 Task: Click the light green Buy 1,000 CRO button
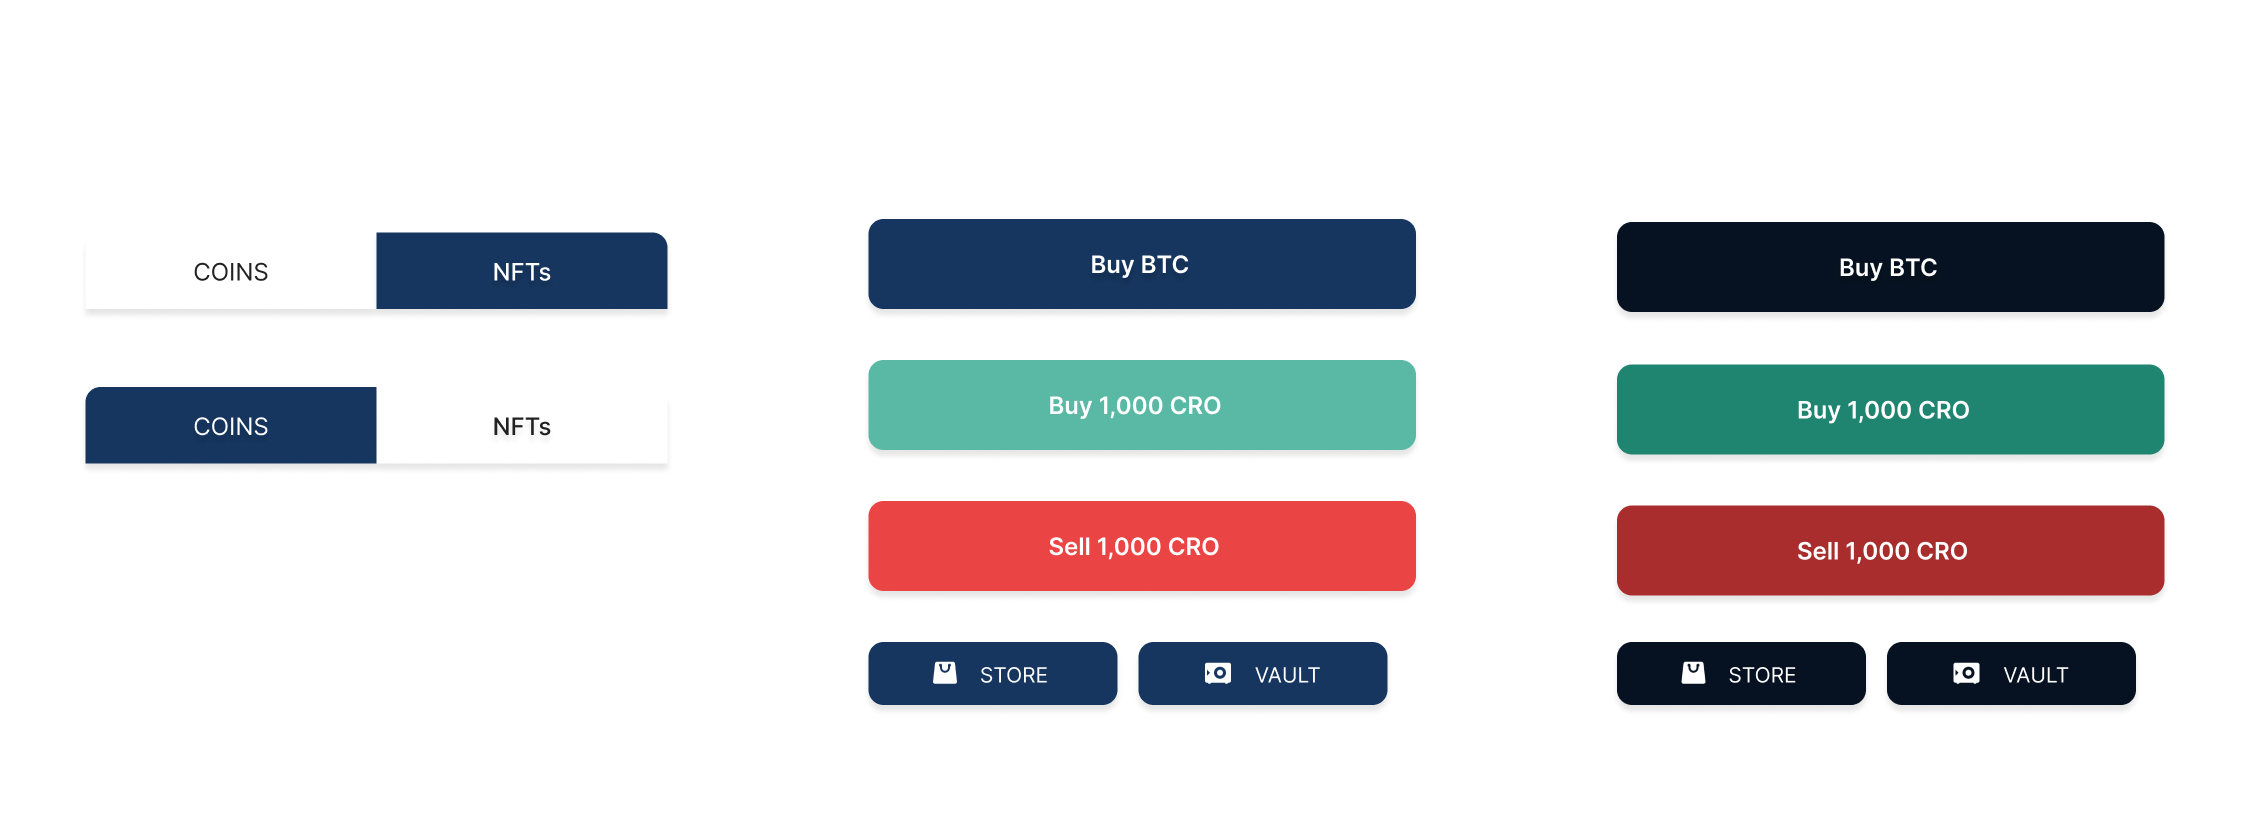1142,405
